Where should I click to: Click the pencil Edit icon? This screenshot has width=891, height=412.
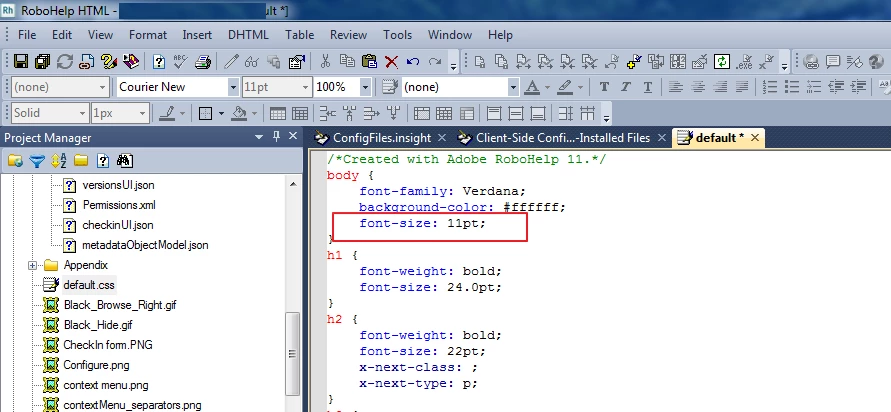coord(231,61)
